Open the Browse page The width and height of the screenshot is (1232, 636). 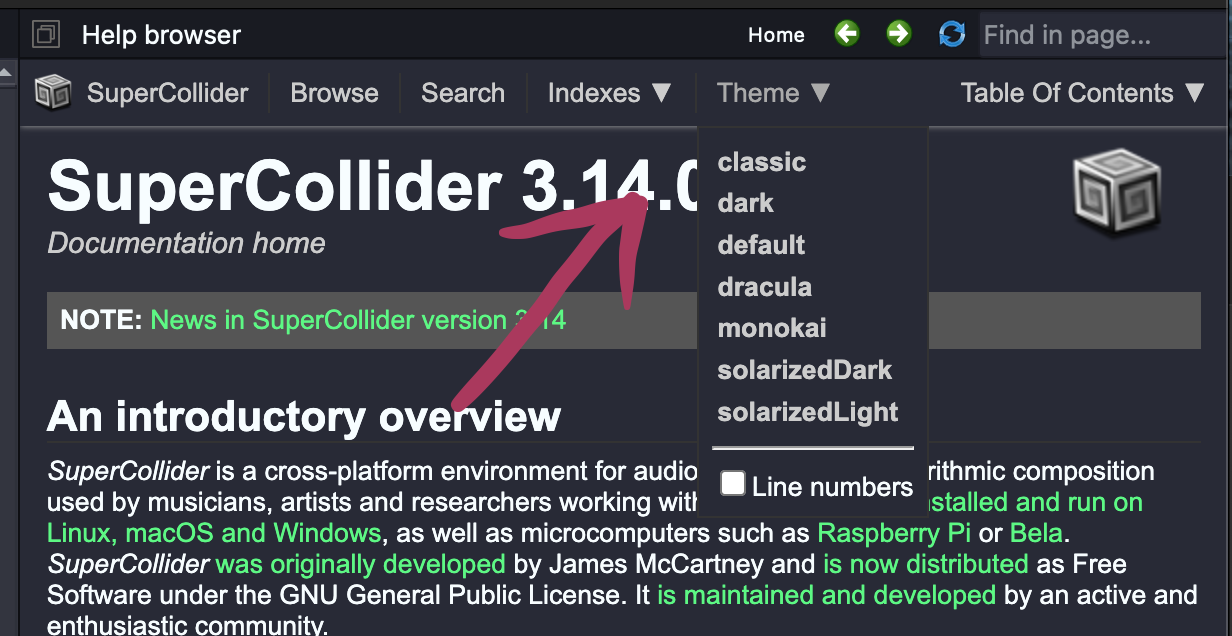pos(334,93)
